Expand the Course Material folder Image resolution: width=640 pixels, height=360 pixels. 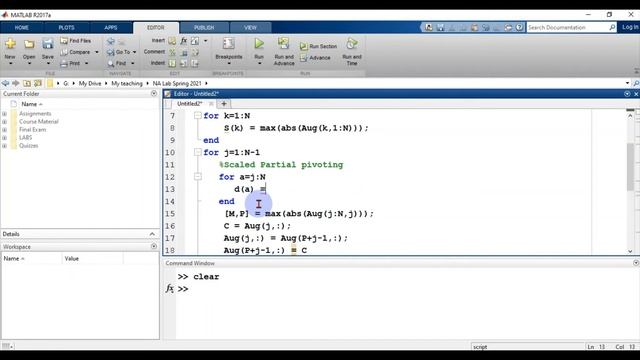pos(4,122)
